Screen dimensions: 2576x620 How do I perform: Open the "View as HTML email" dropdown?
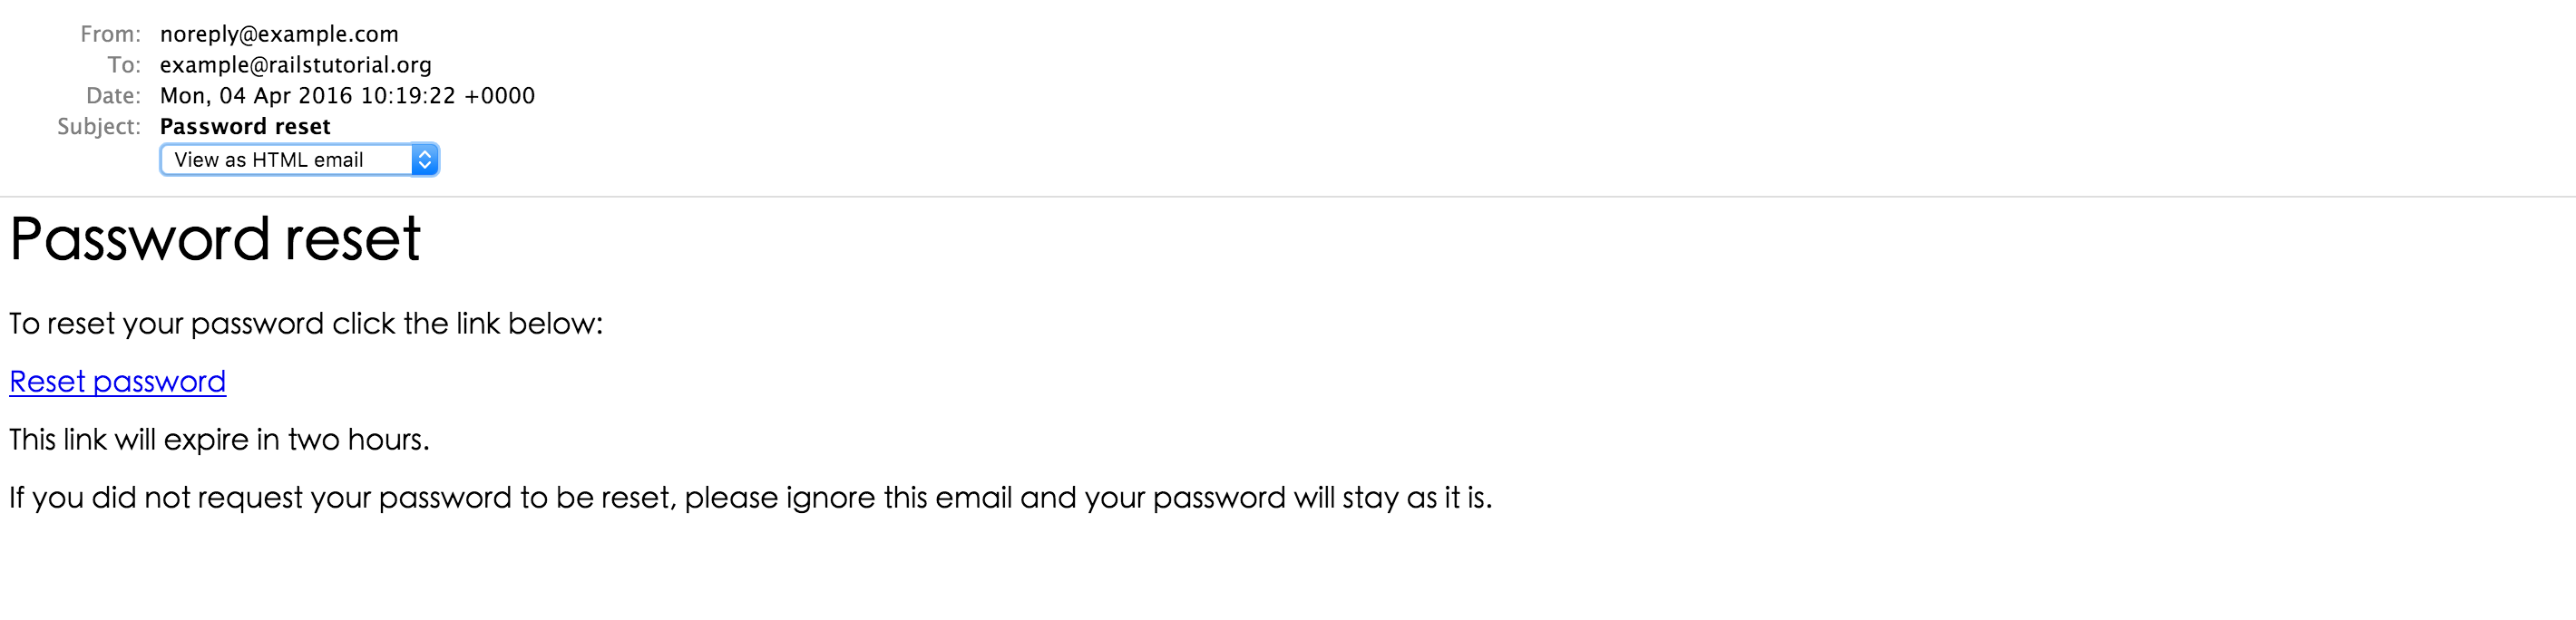click(286, 160)
